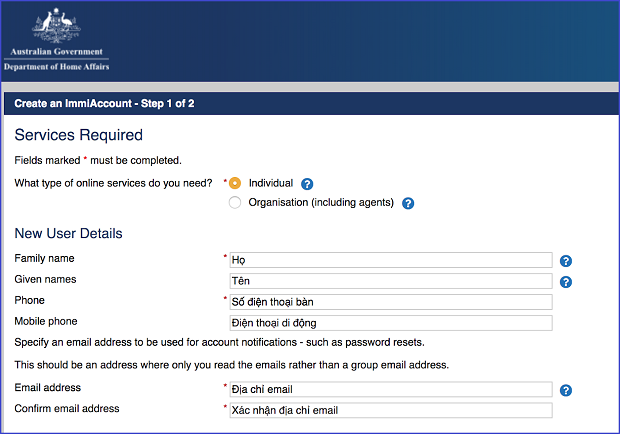620x434 pixels.
Task: Click the Email address input field
Action: pyautogui.click(x=391, y=389)
